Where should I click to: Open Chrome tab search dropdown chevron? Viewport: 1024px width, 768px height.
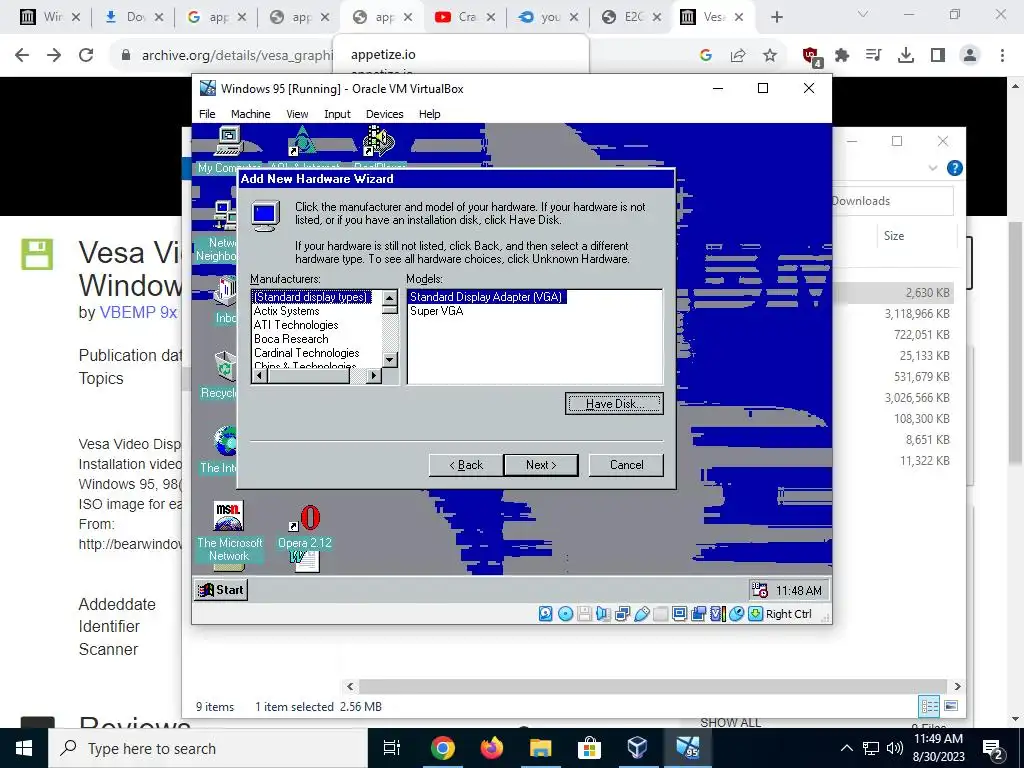[x=863, y=14]
